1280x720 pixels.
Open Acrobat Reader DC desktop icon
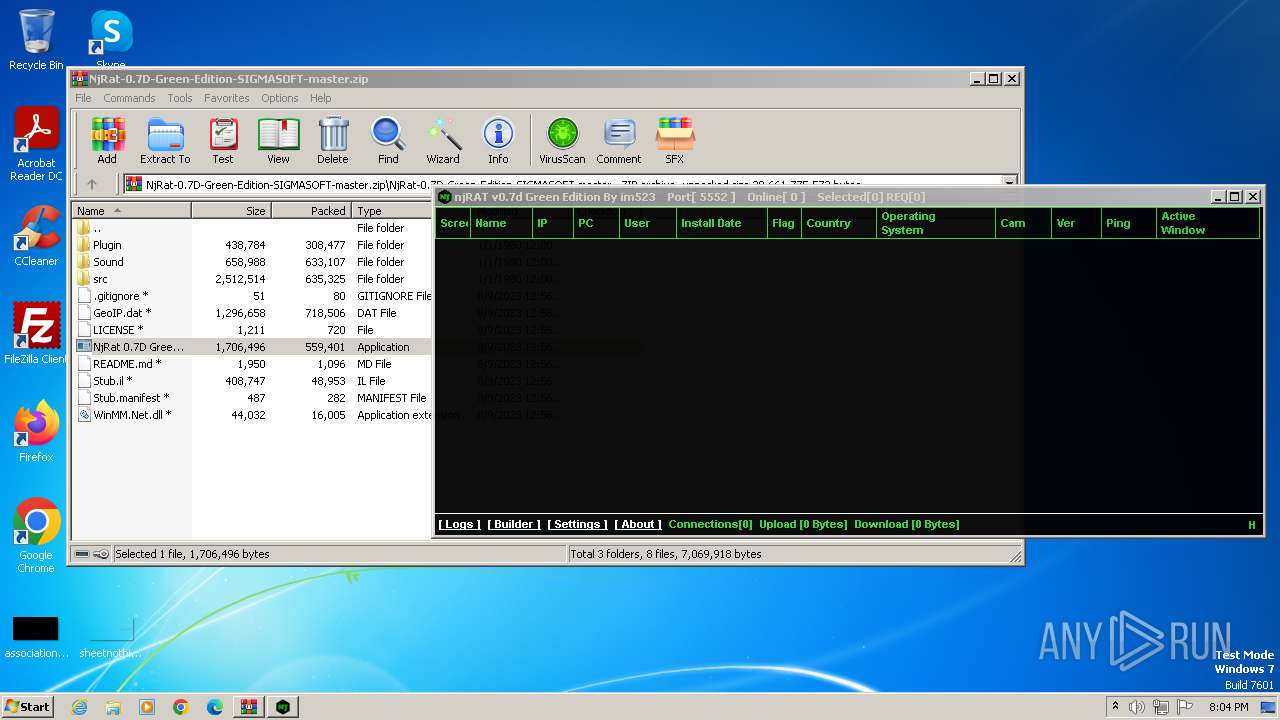[x=36, y=145]
